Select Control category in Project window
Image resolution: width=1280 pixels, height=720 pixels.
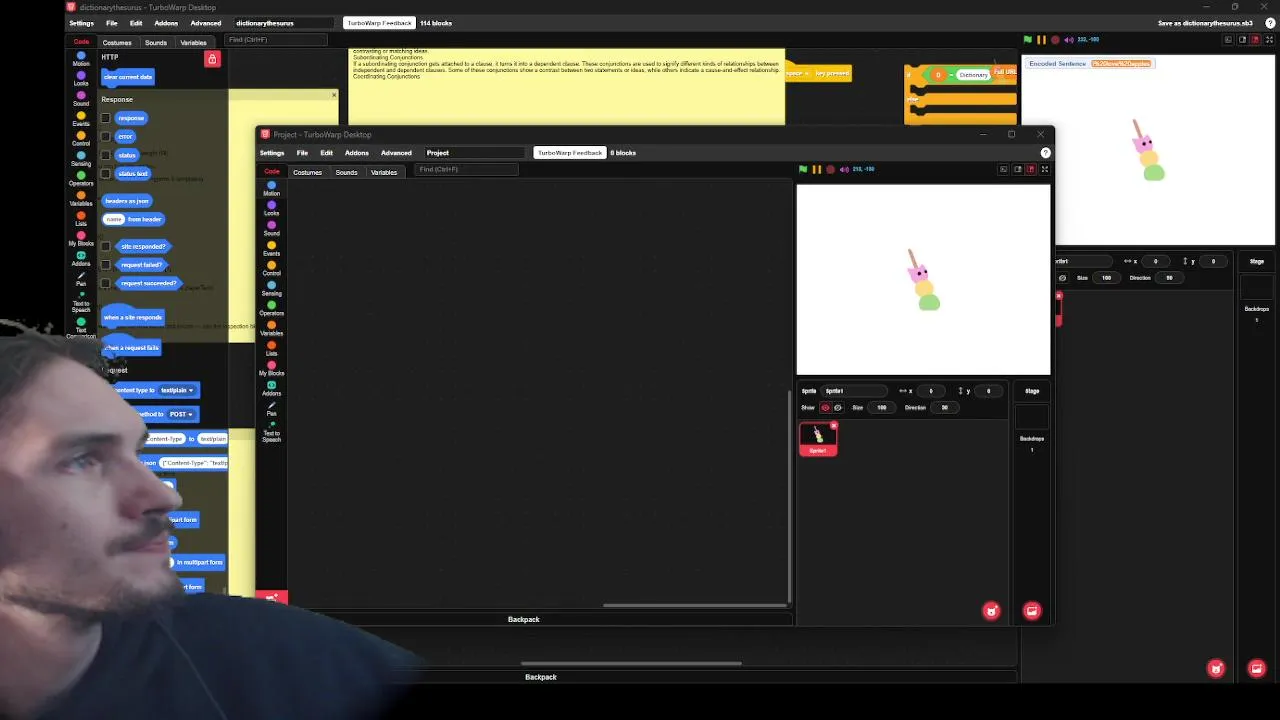click(x=271, y=268)
